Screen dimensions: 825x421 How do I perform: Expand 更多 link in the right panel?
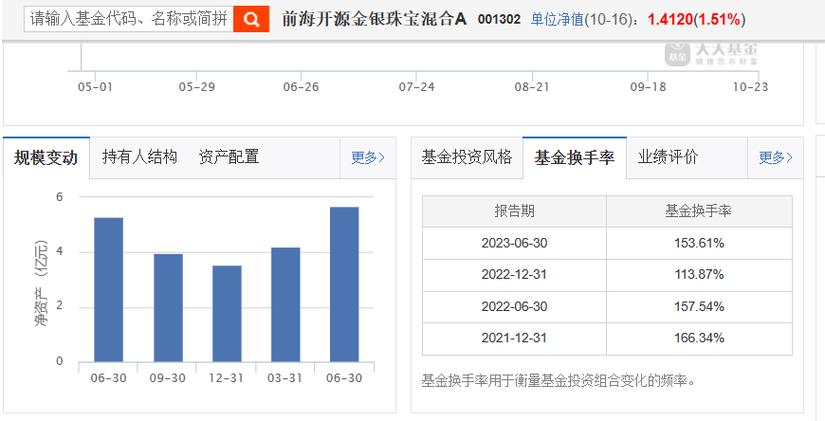pyautogui.click(x=775, y=157)
